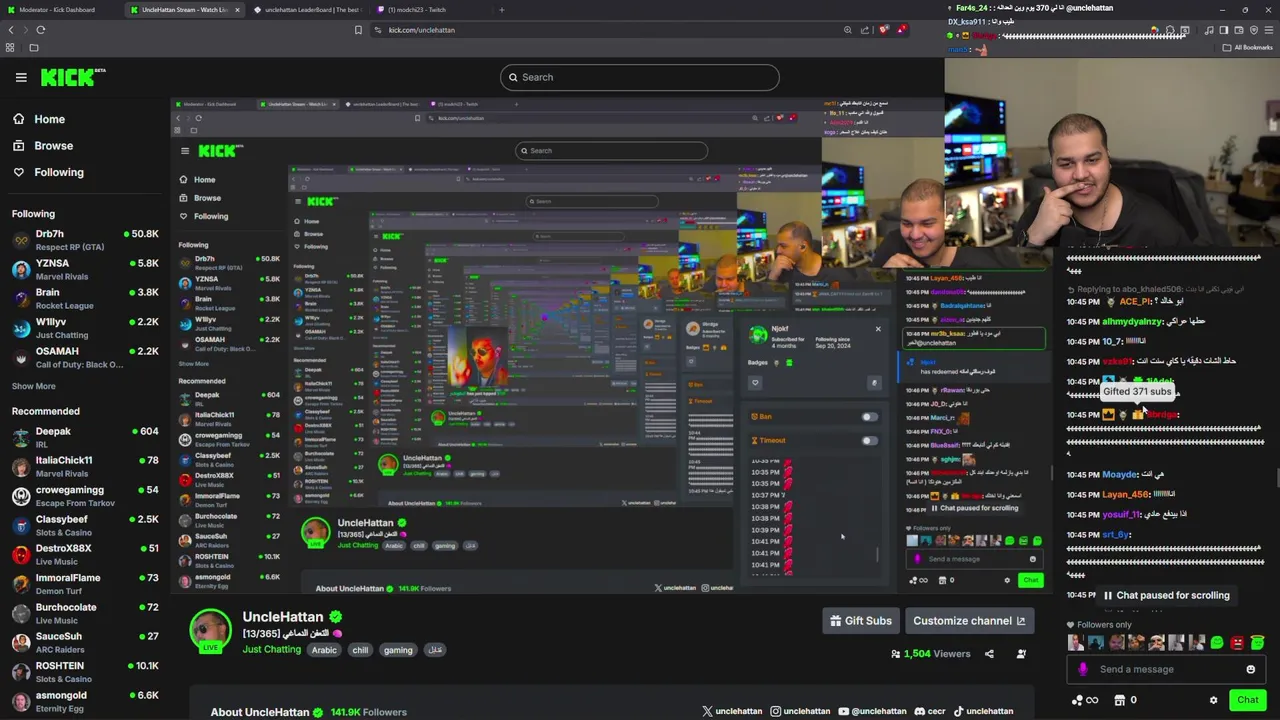
Task: Select the gaming tag
Action: [x=398, y=650]
